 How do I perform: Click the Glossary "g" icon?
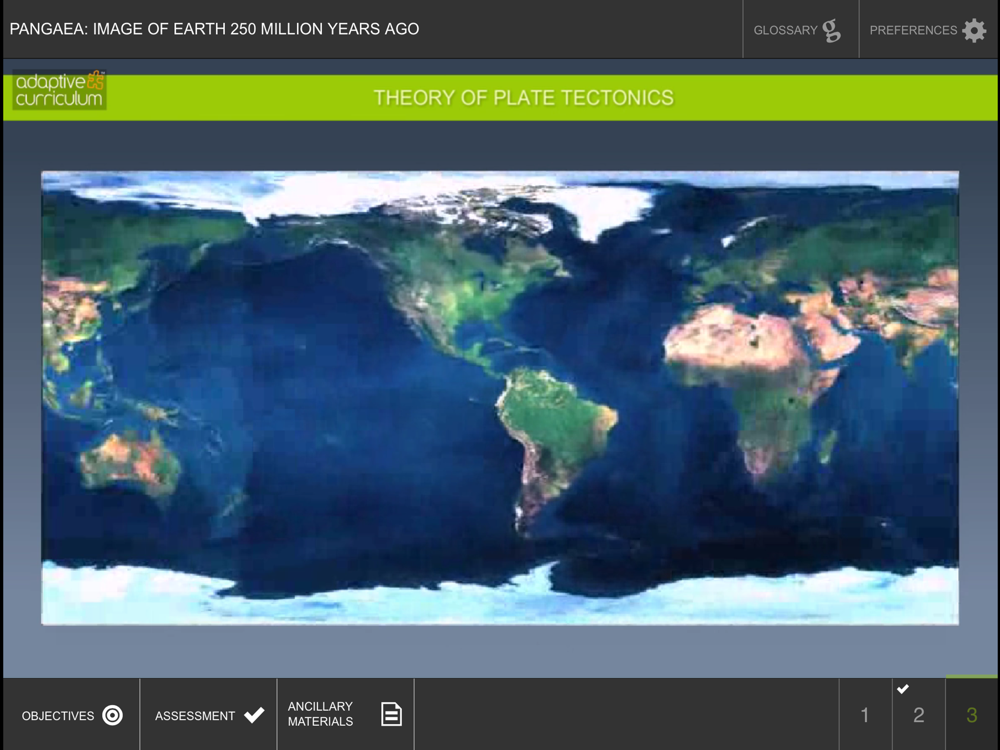[831, 30]
